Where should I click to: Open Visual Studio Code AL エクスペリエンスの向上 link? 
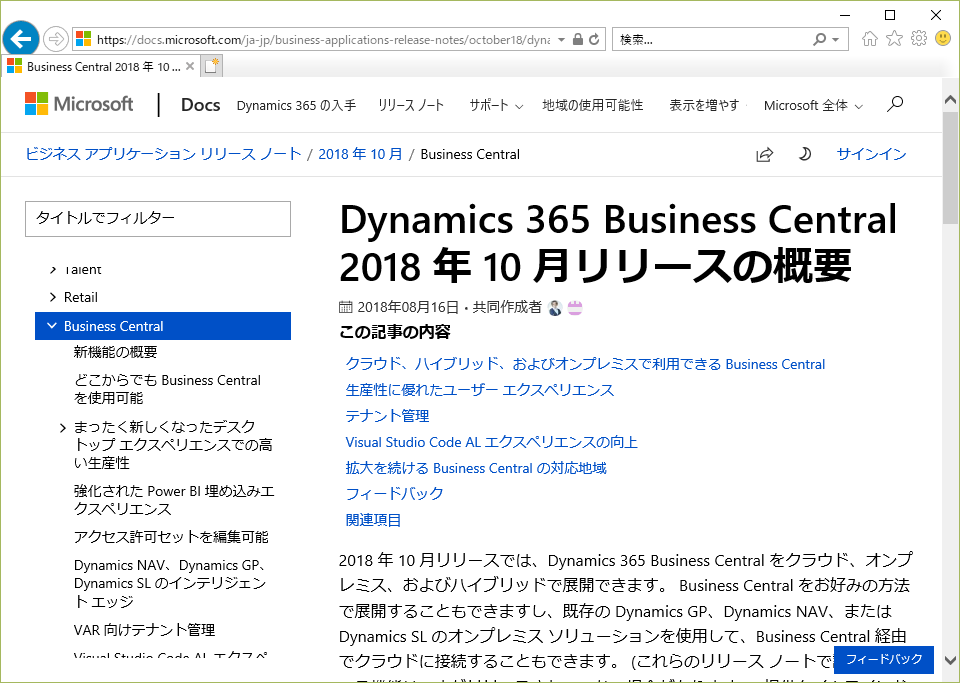(491, 442)
